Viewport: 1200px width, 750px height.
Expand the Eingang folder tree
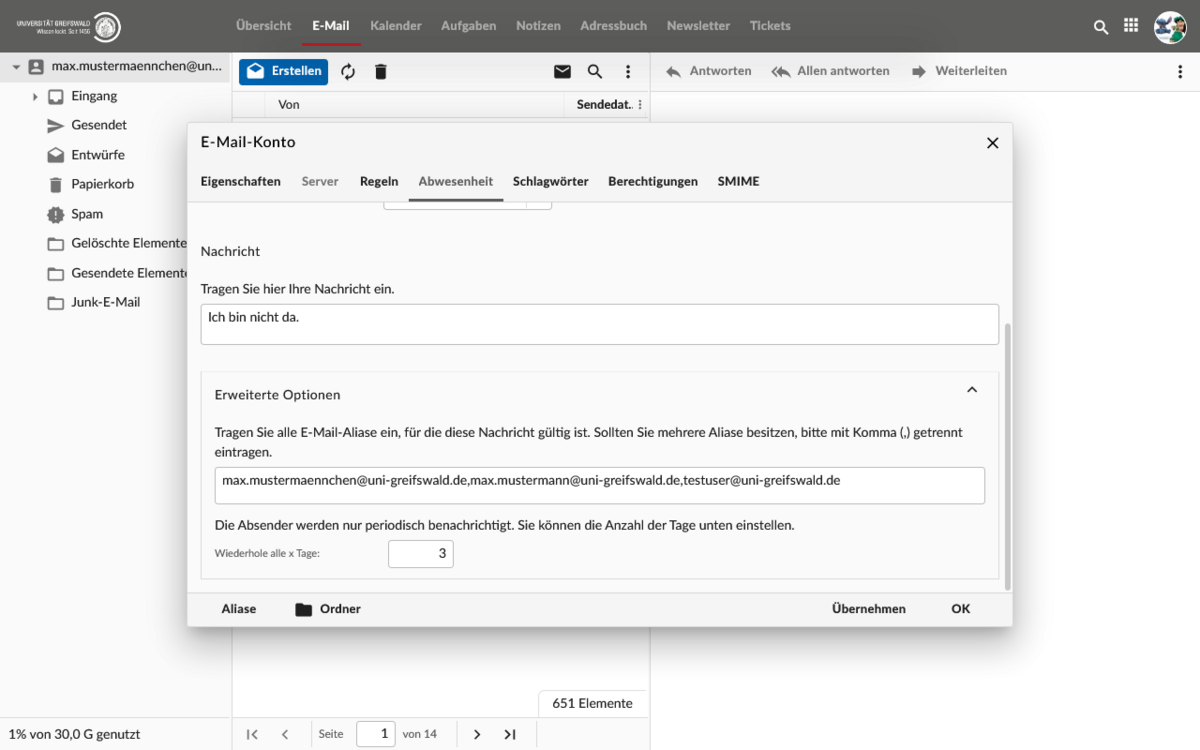[x=35, y=97]
